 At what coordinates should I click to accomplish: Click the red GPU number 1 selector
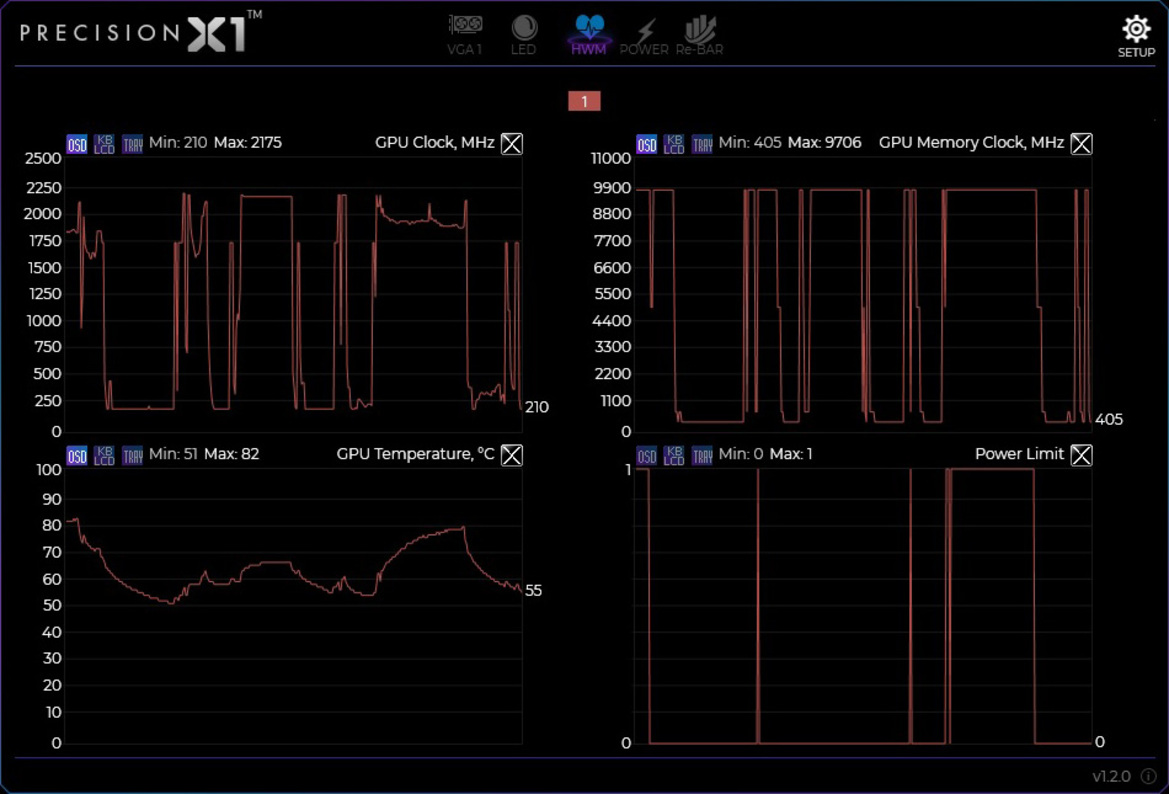pyautogui.click(x=584, y=101)
